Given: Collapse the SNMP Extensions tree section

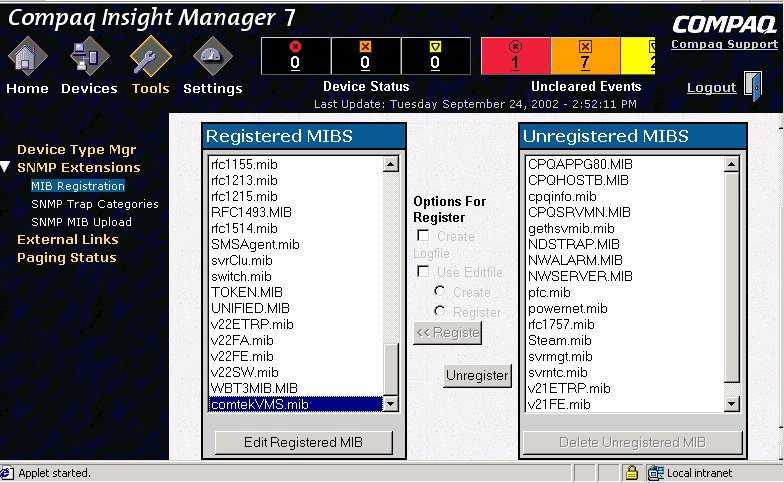Looking at the screenshot, I should [x=7, y=168].
